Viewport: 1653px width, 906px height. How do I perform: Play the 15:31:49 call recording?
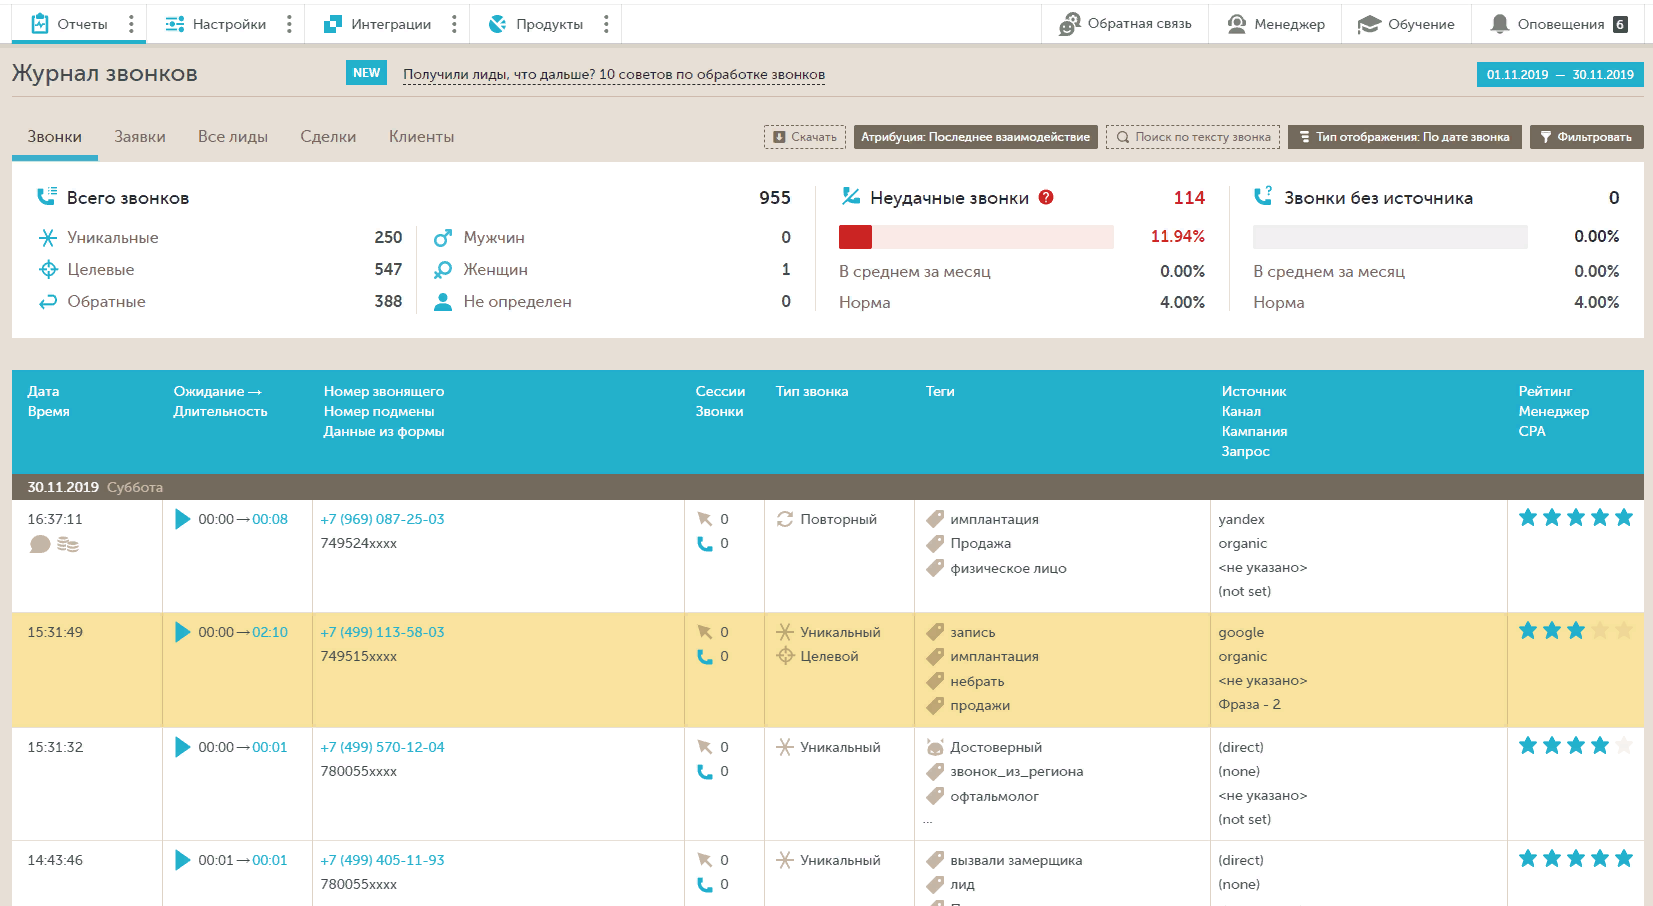(x=182, y=632)
